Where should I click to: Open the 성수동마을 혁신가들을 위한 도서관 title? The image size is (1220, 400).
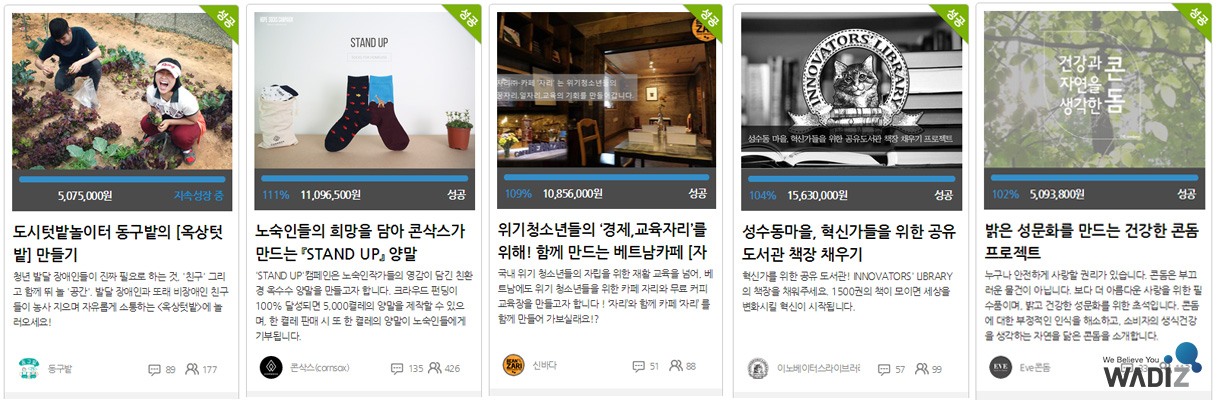(x=850, y=243)
